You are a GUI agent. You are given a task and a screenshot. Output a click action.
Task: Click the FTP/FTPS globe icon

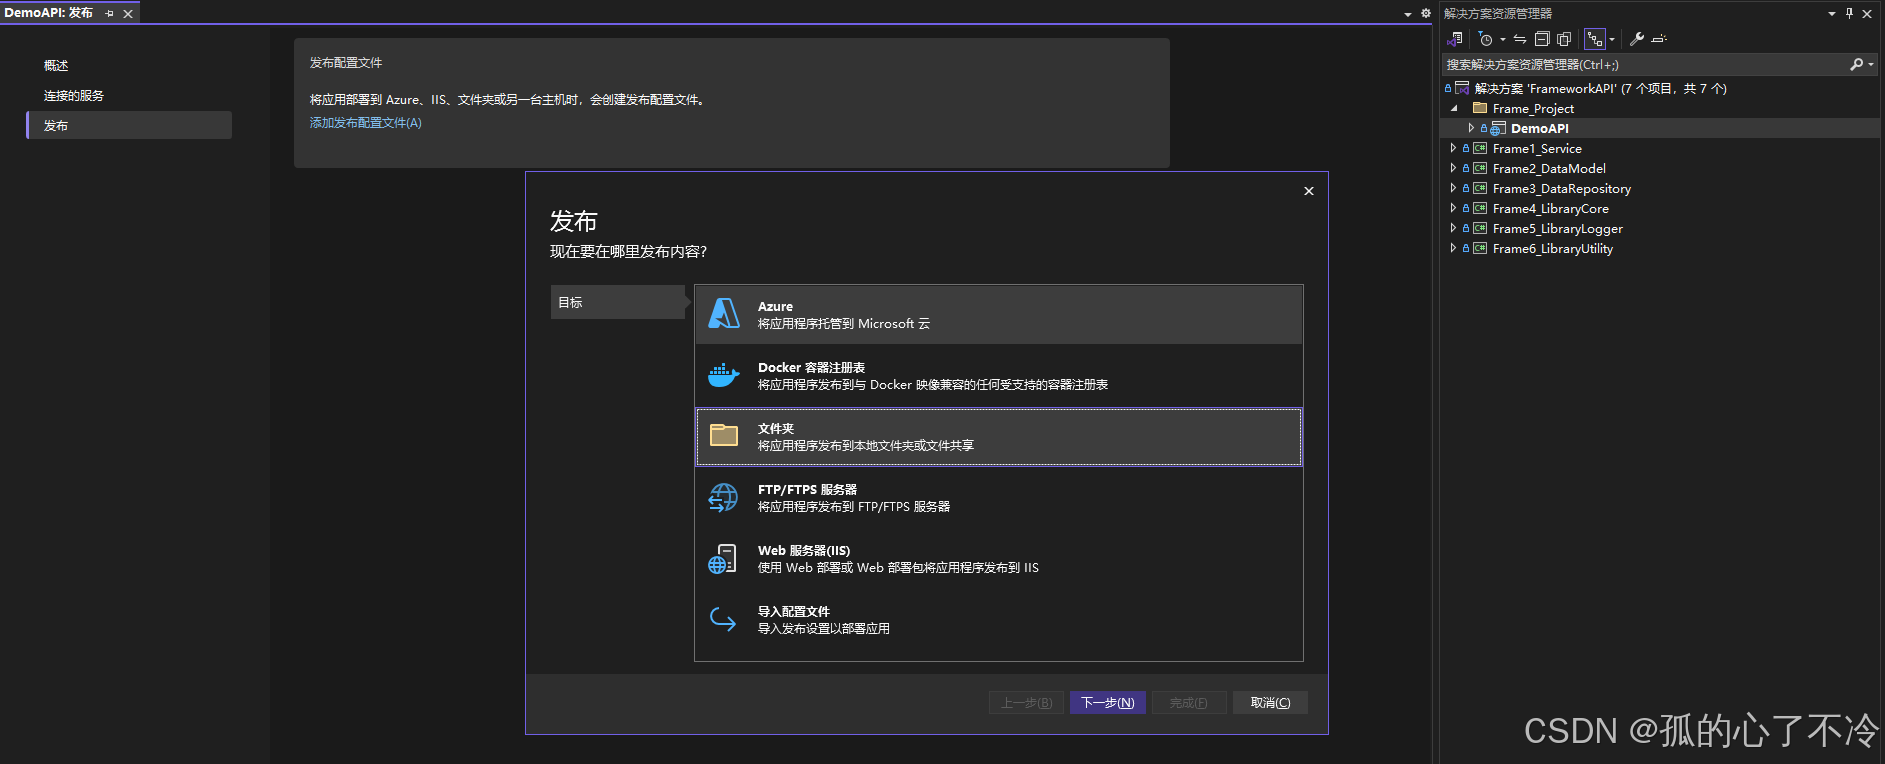pyautogui.click(x=723, y=497)
